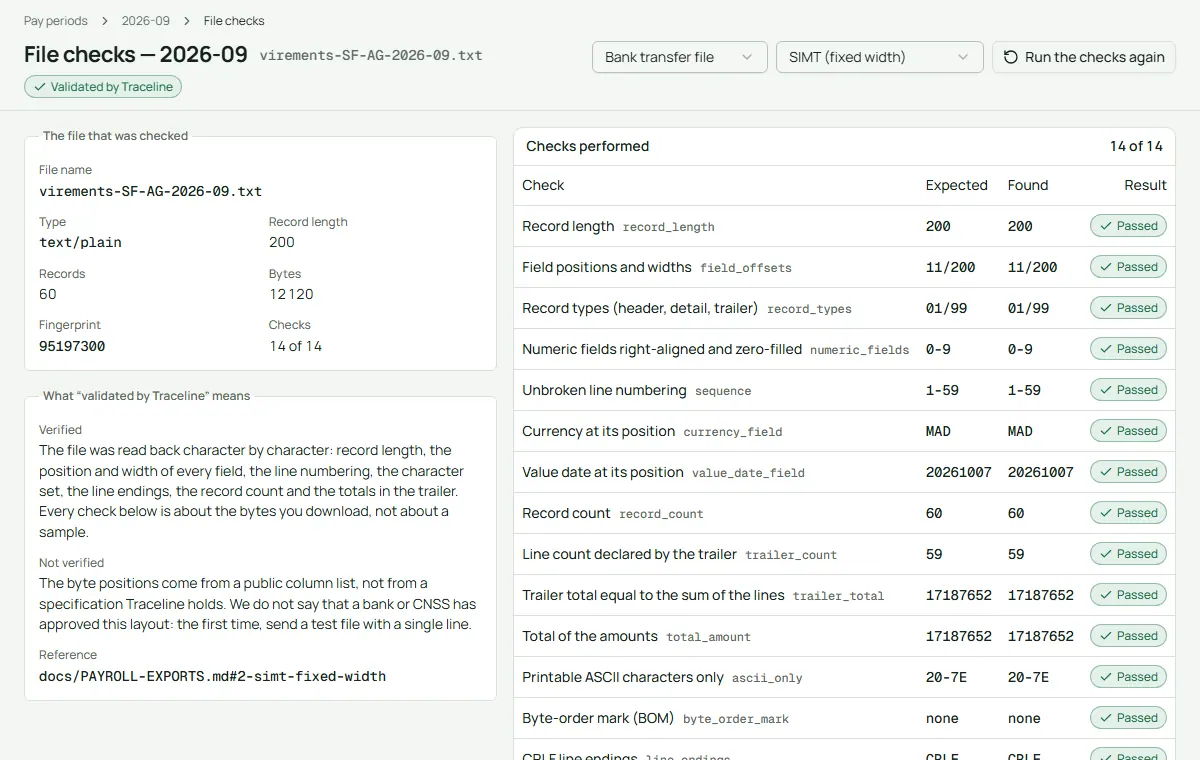Click the Record length value 200 in file panel
Image resolution: width=1200 pixels, height=760 pixels.
pos(282,242)
